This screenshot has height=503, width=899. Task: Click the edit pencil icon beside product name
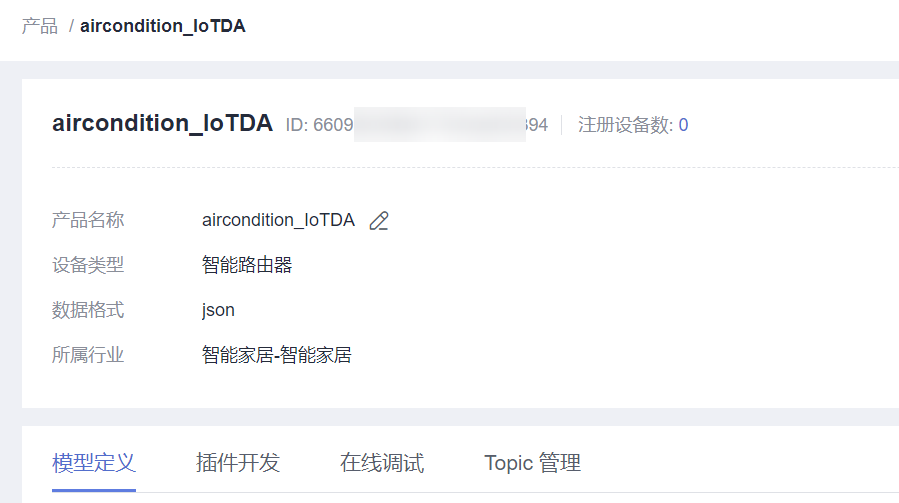(379, 221)
